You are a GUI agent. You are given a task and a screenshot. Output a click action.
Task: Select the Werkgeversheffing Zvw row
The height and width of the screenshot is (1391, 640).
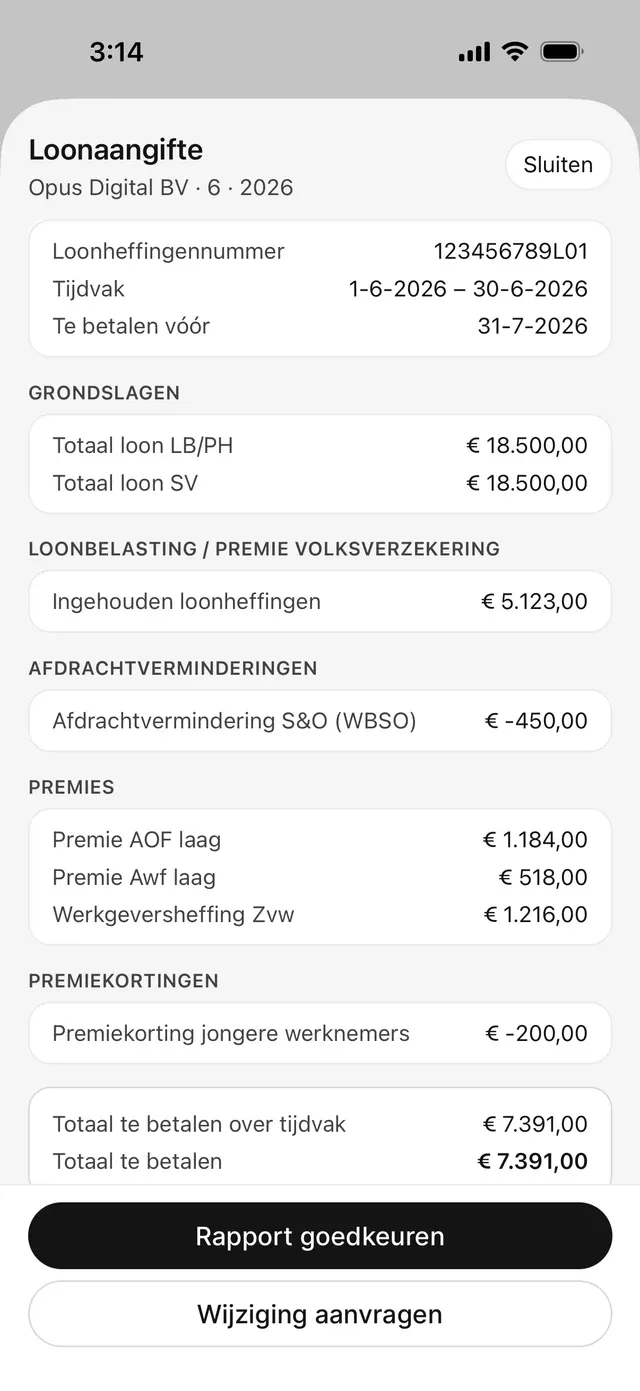tap(320, 914)
